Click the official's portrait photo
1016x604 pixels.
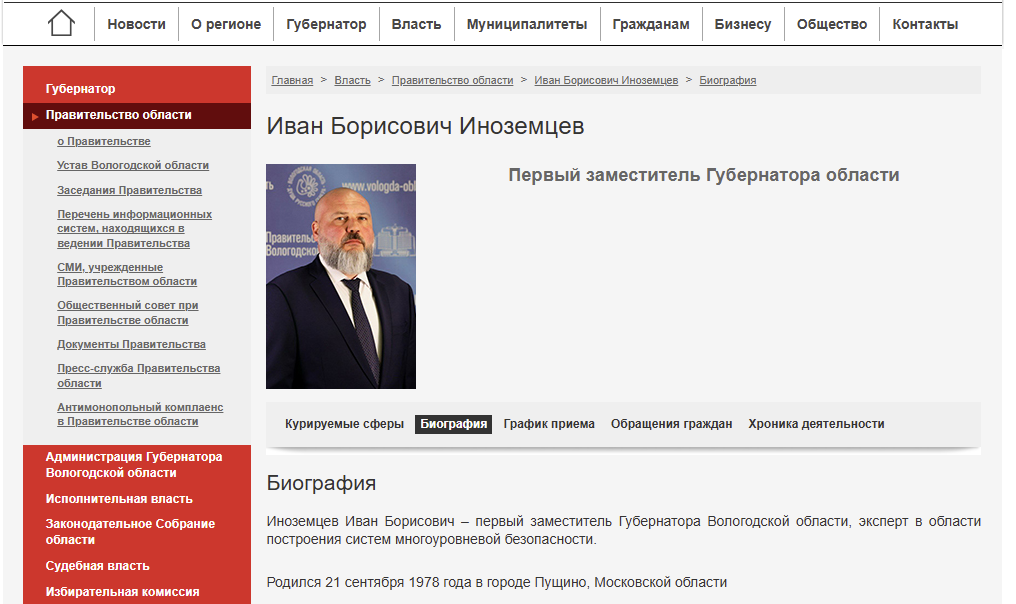[x=341, y=276]
